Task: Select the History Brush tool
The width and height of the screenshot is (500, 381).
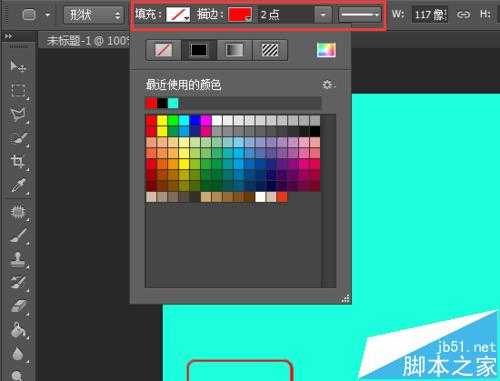Action: 18,282
